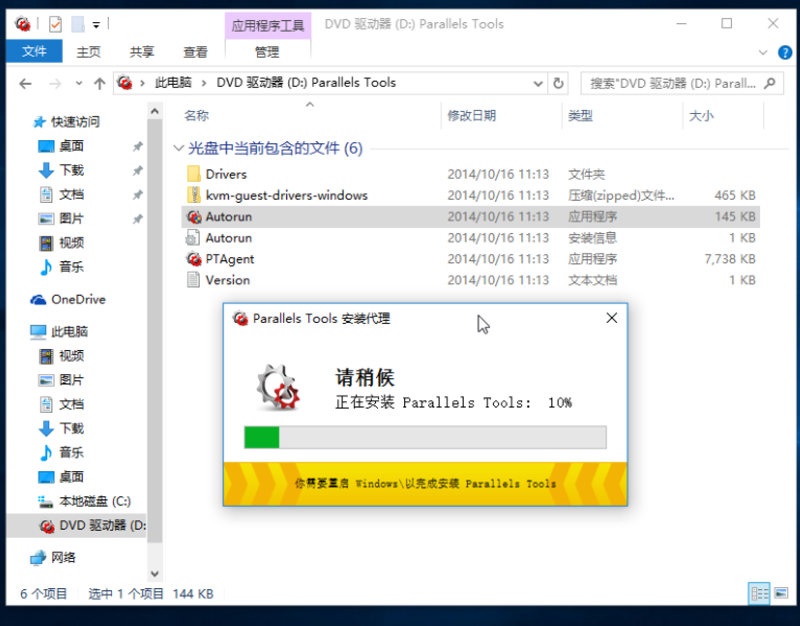Expand the ribbon with the chevron
This screenshot has height=626, width=800.
[763, 52]
